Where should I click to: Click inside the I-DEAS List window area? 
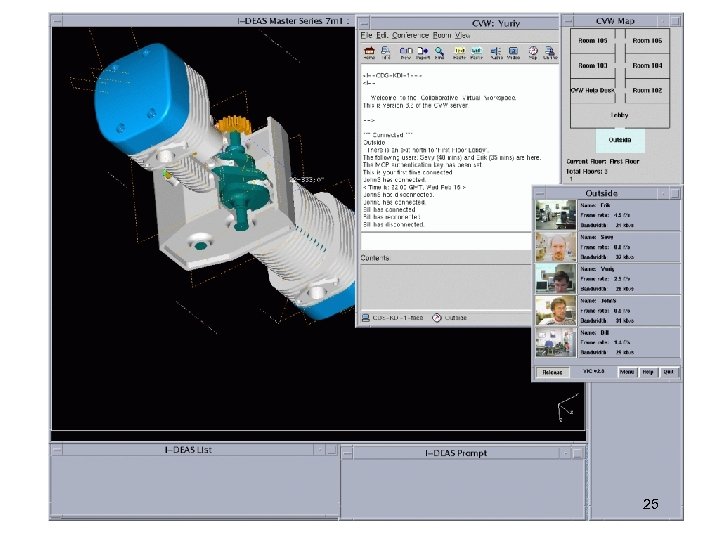click(195, 484)
